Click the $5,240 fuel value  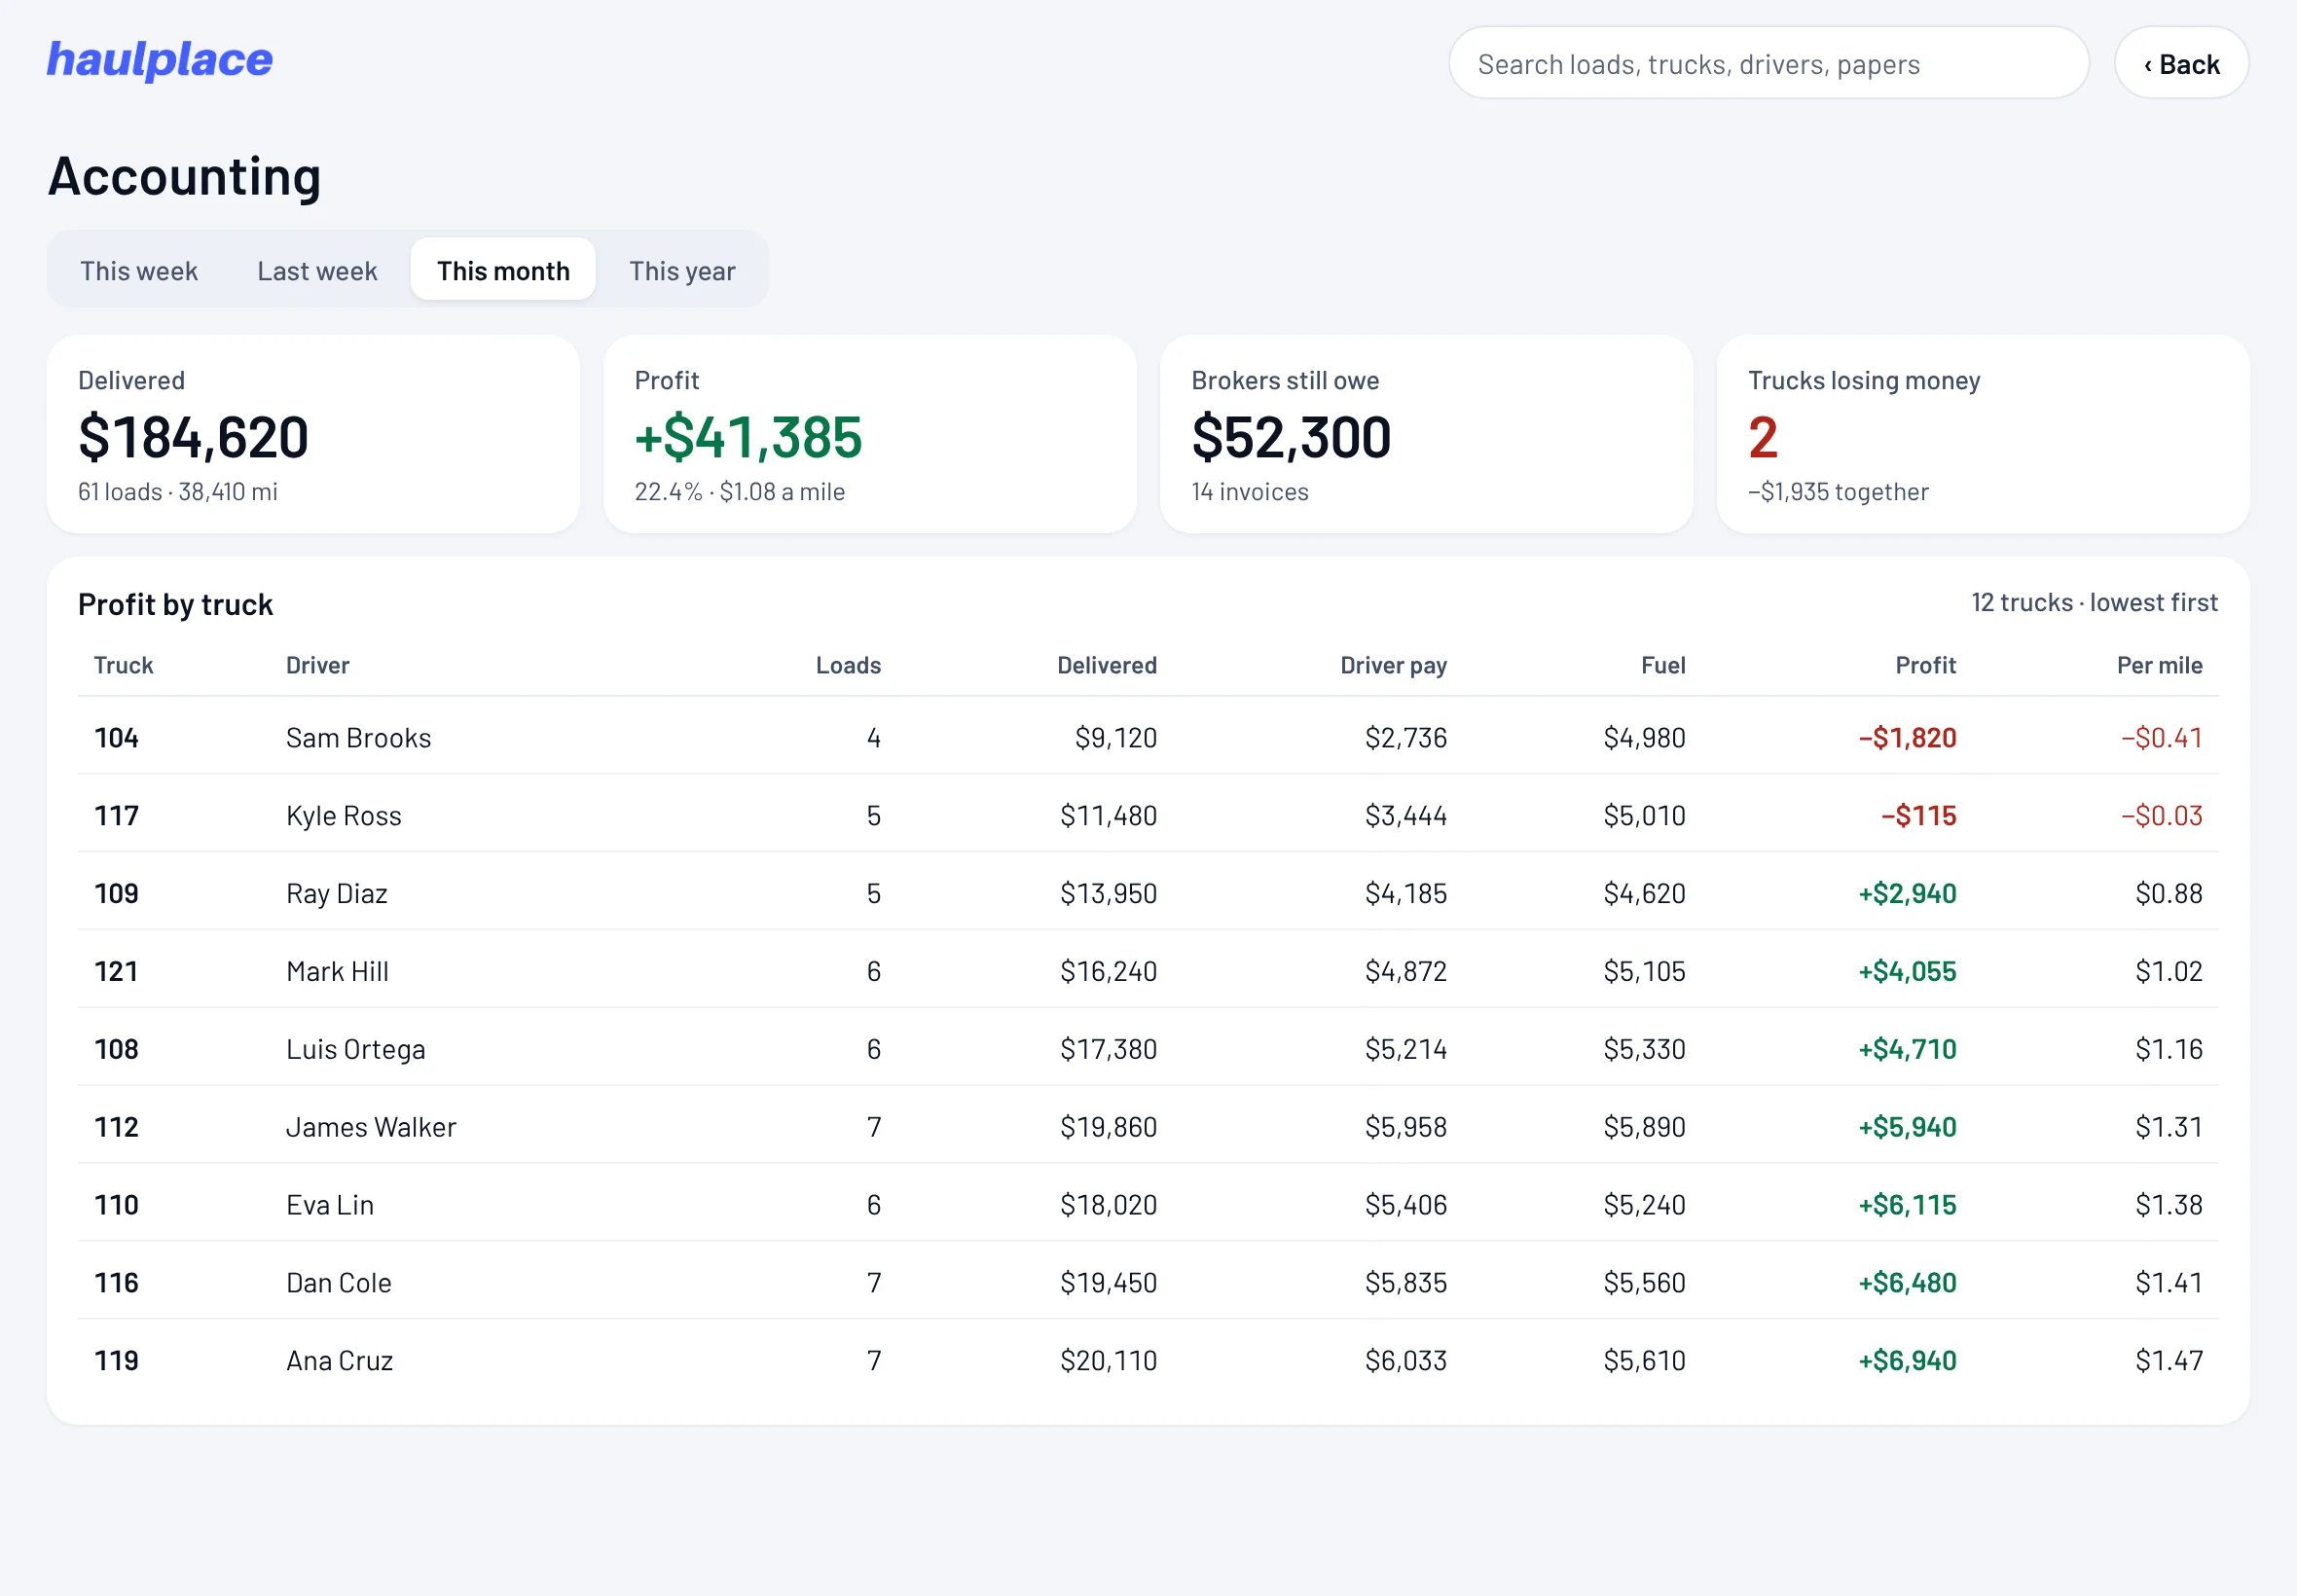(1644, 1206)
